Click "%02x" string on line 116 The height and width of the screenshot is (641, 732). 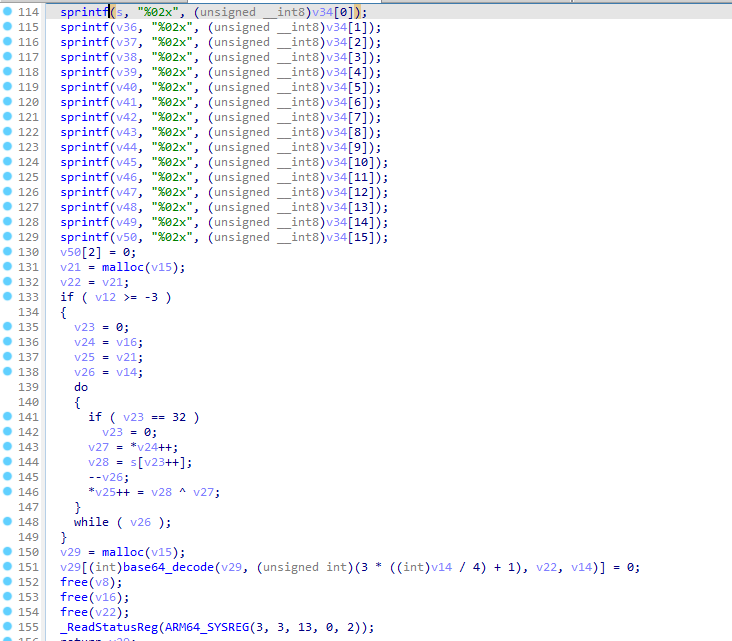[172, 42]
